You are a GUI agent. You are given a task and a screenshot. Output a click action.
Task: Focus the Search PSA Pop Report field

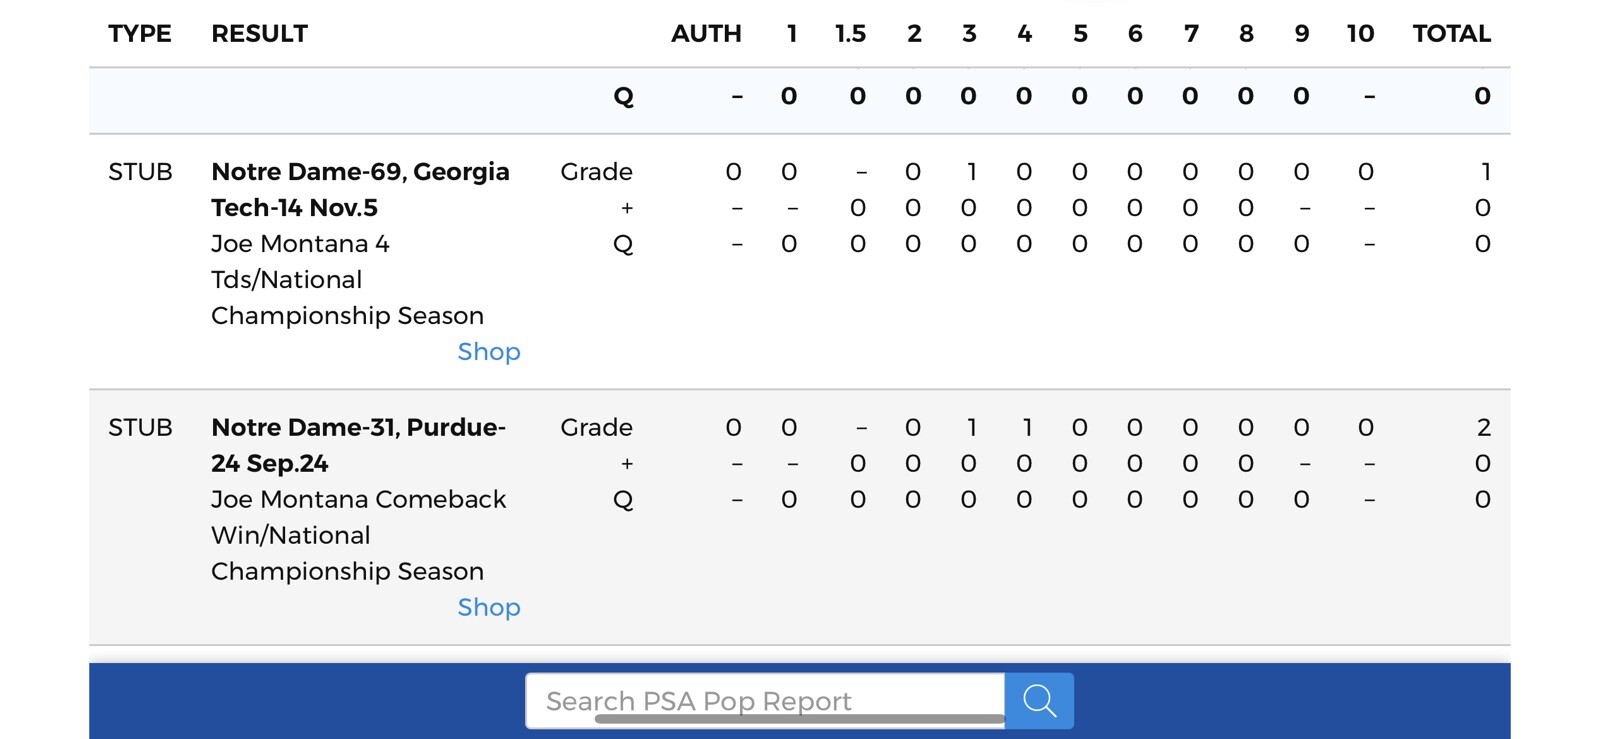tap(764, 699)
